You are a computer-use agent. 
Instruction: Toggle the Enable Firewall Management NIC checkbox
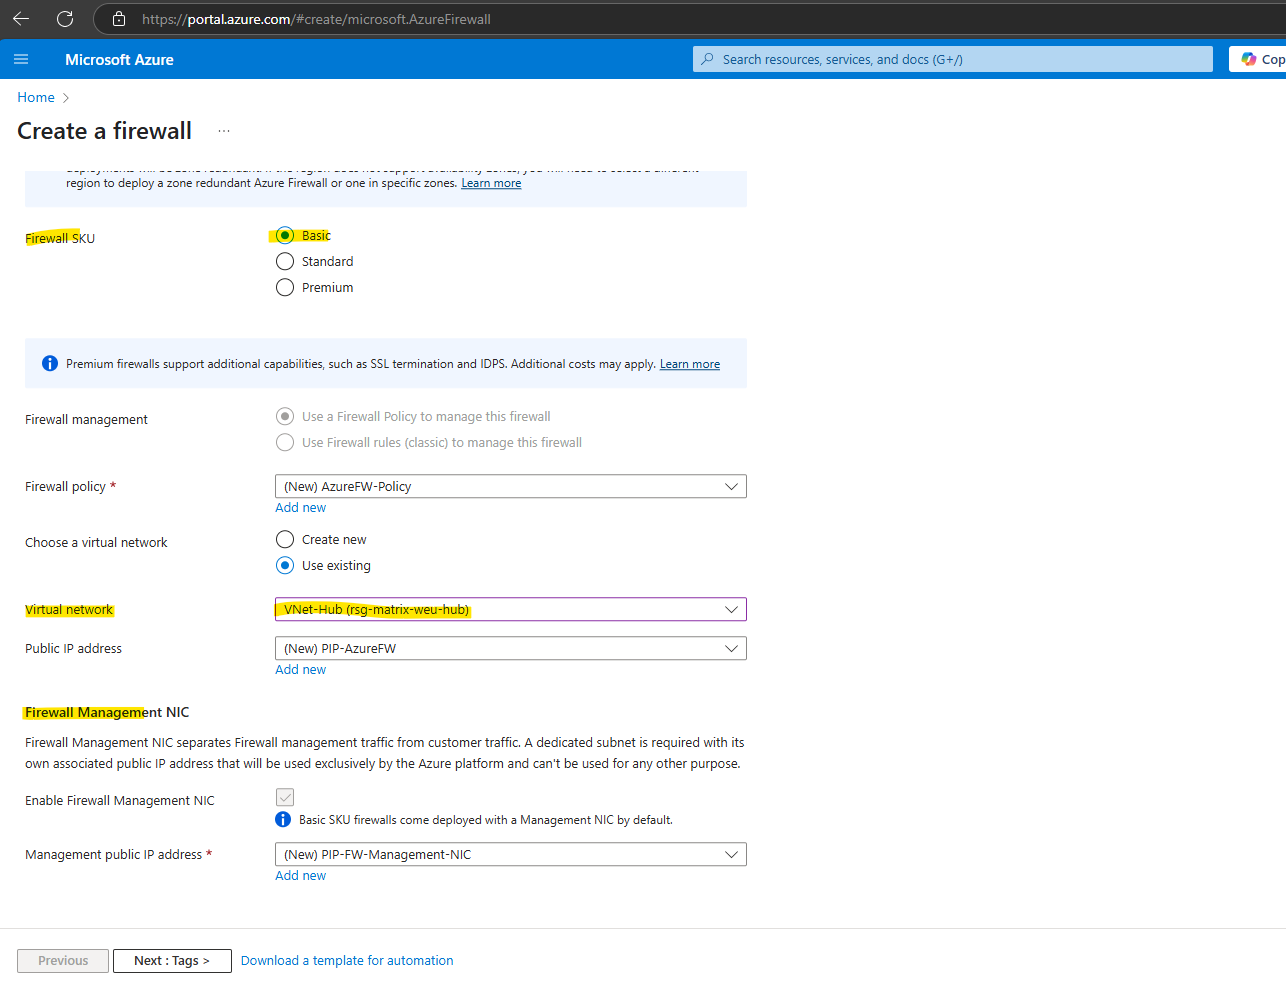(x=285, y=797)
